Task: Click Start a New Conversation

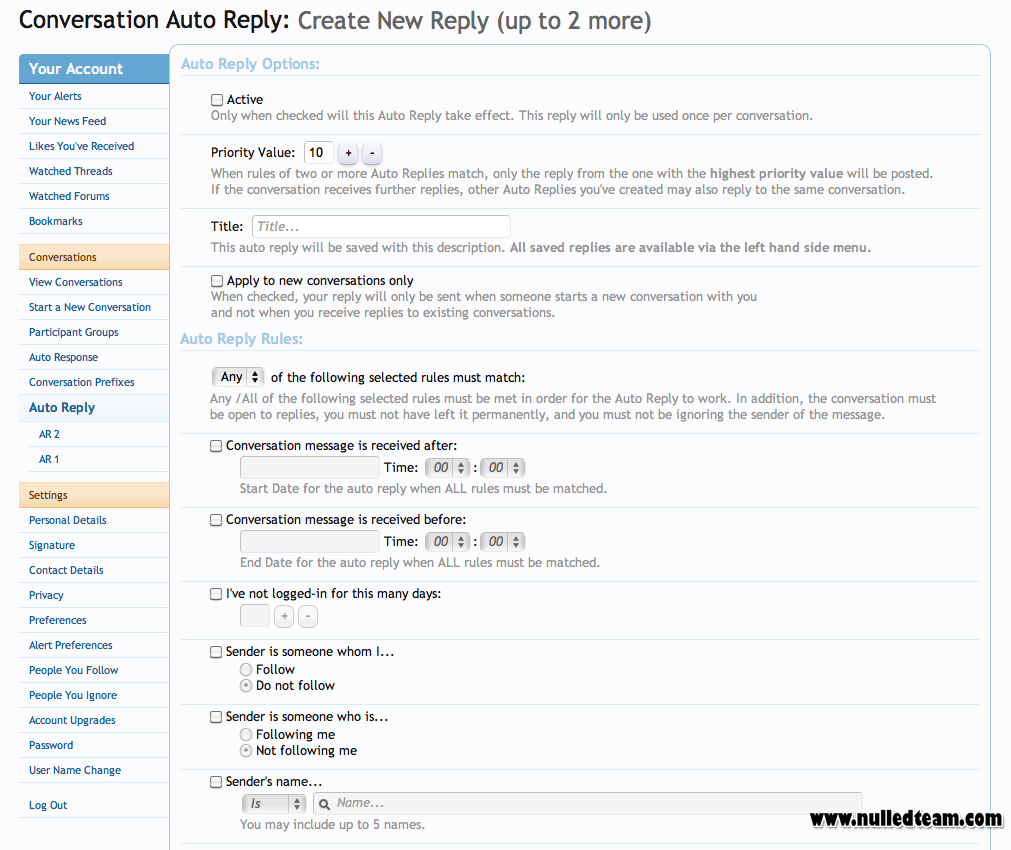Action: 90,308
